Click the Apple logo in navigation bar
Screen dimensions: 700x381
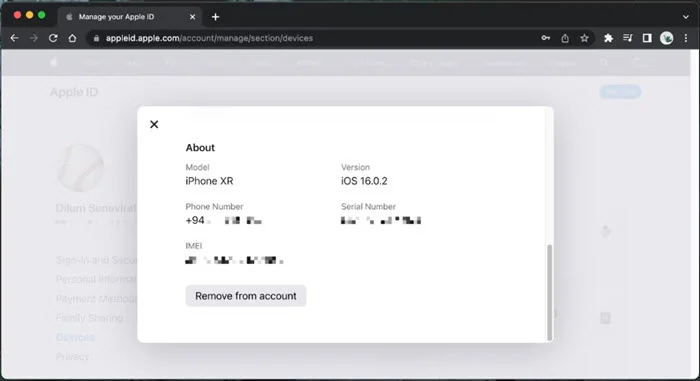(54, 63)
